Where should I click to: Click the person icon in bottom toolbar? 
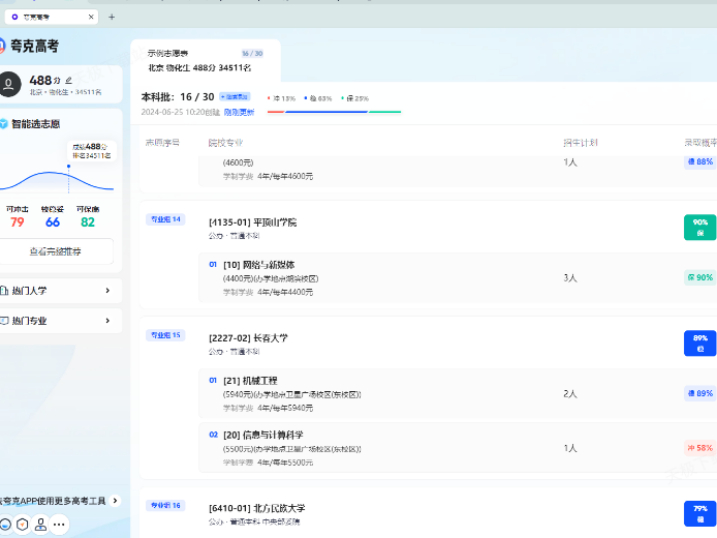coord(41,524)
